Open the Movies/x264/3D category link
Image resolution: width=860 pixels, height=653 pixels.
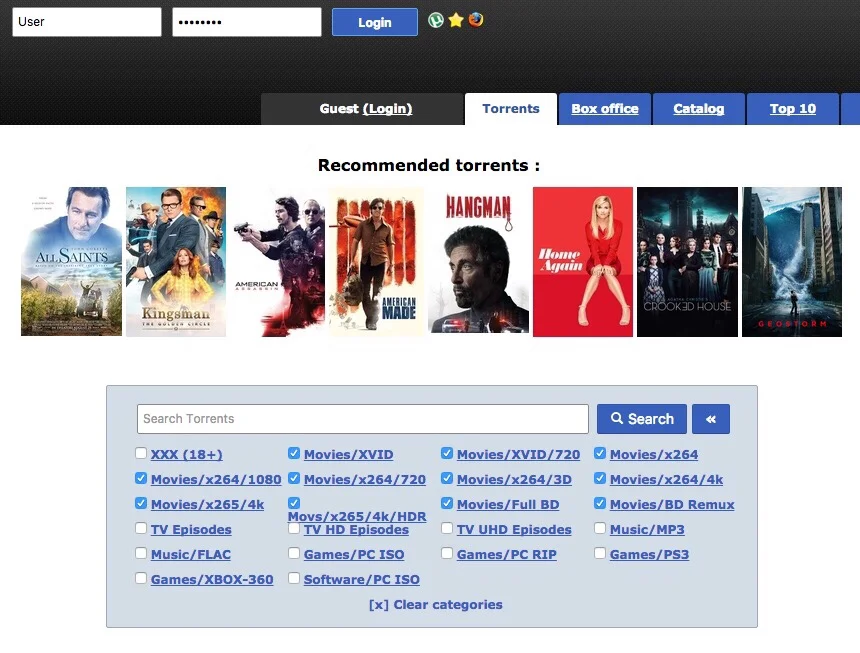(x=514, y=480)
